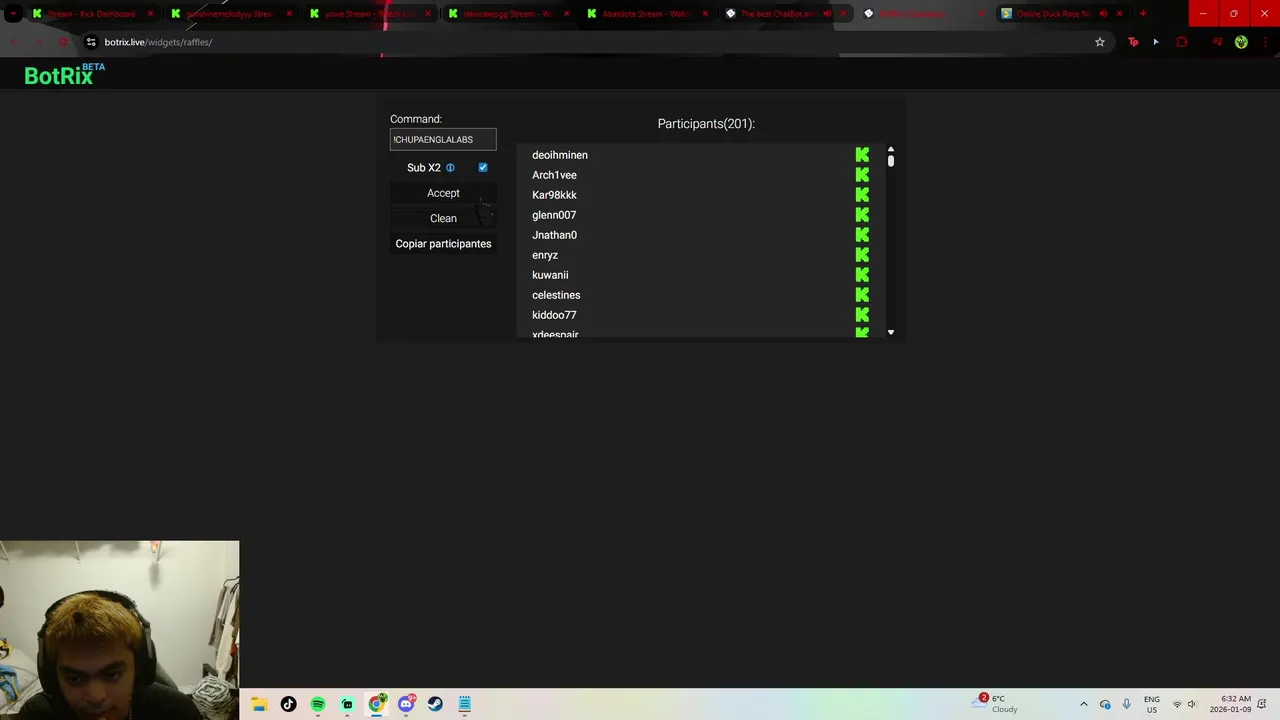Screen dimensions: 1280x720
Task: Open File Explorer from taskbar
Action: [x=259, y=704]
